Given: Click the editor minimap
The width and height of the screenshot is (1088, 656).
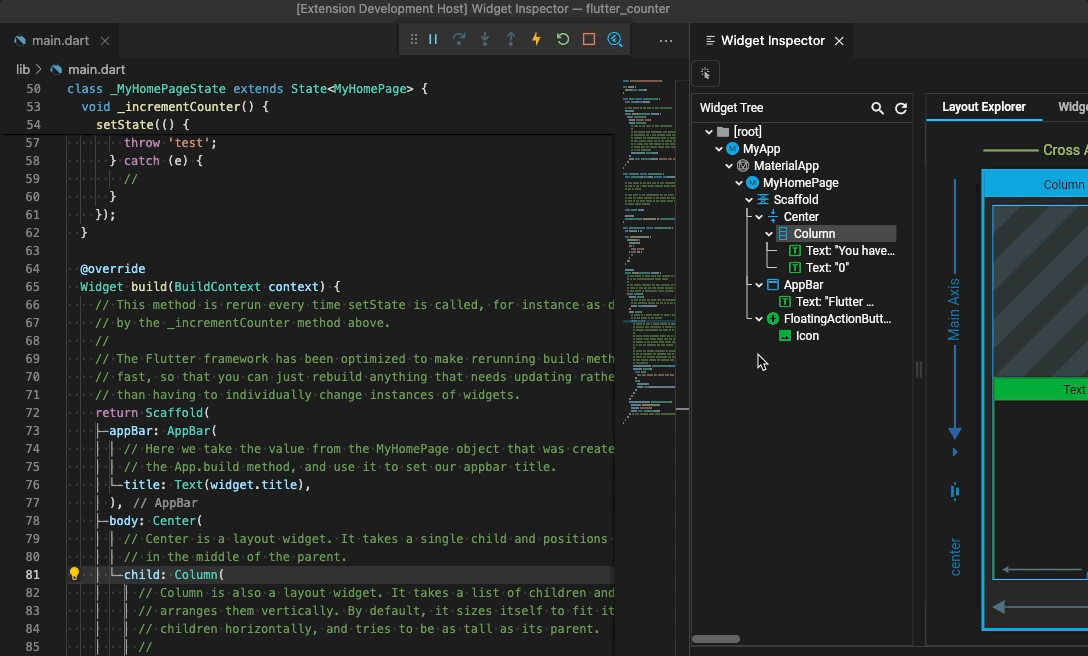Looking at the screenshot, I should 649,250.
